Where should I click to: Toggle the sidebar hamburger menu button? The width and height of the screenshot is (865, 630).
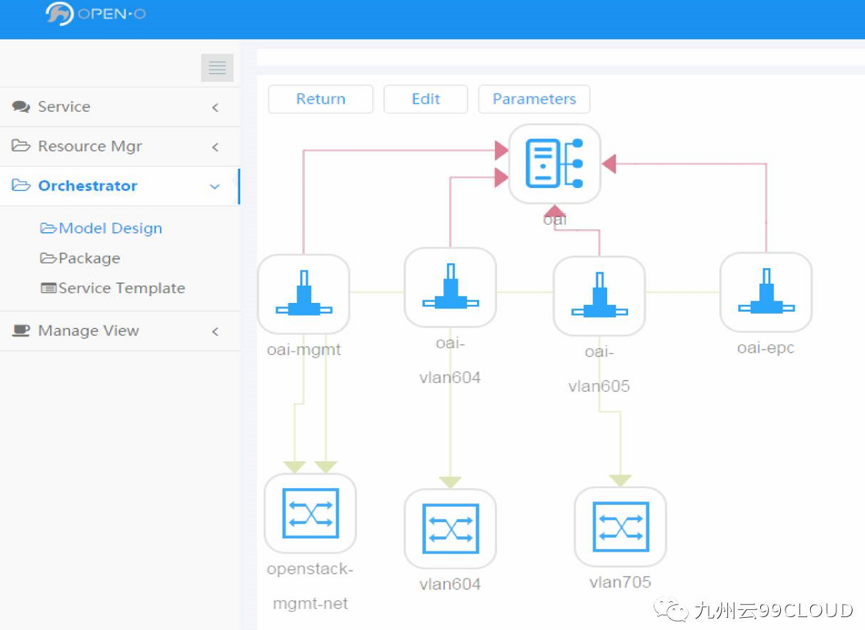point(217,68)
